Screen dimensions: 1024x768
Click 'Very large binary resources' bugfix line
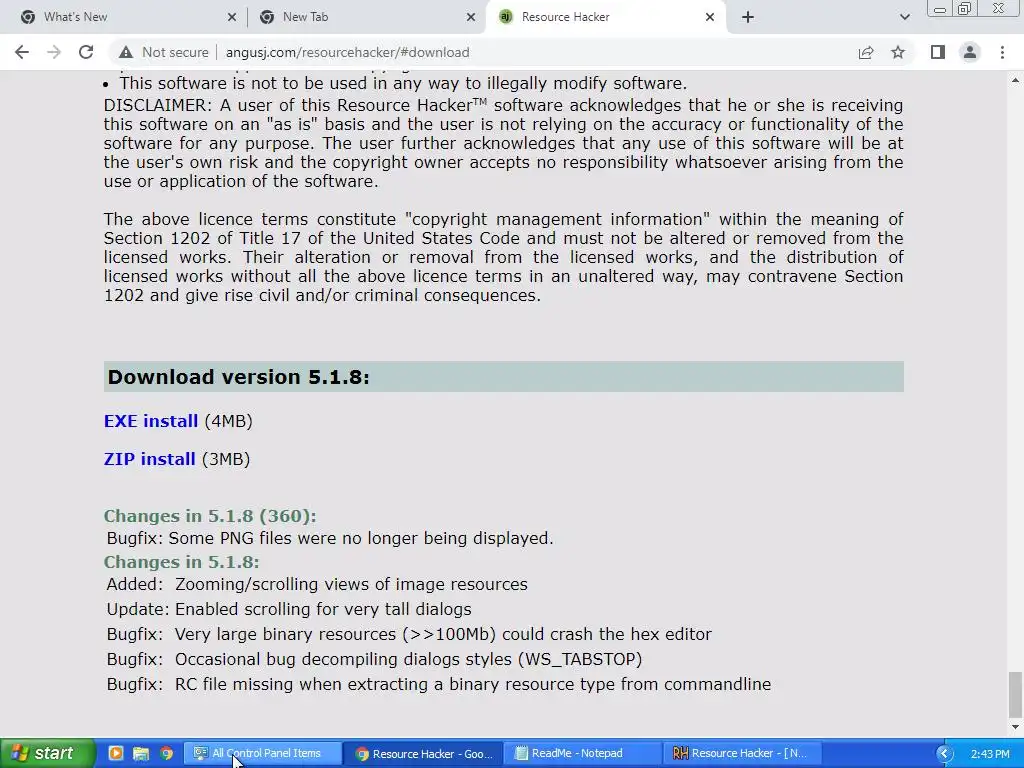tap(409, 634)
